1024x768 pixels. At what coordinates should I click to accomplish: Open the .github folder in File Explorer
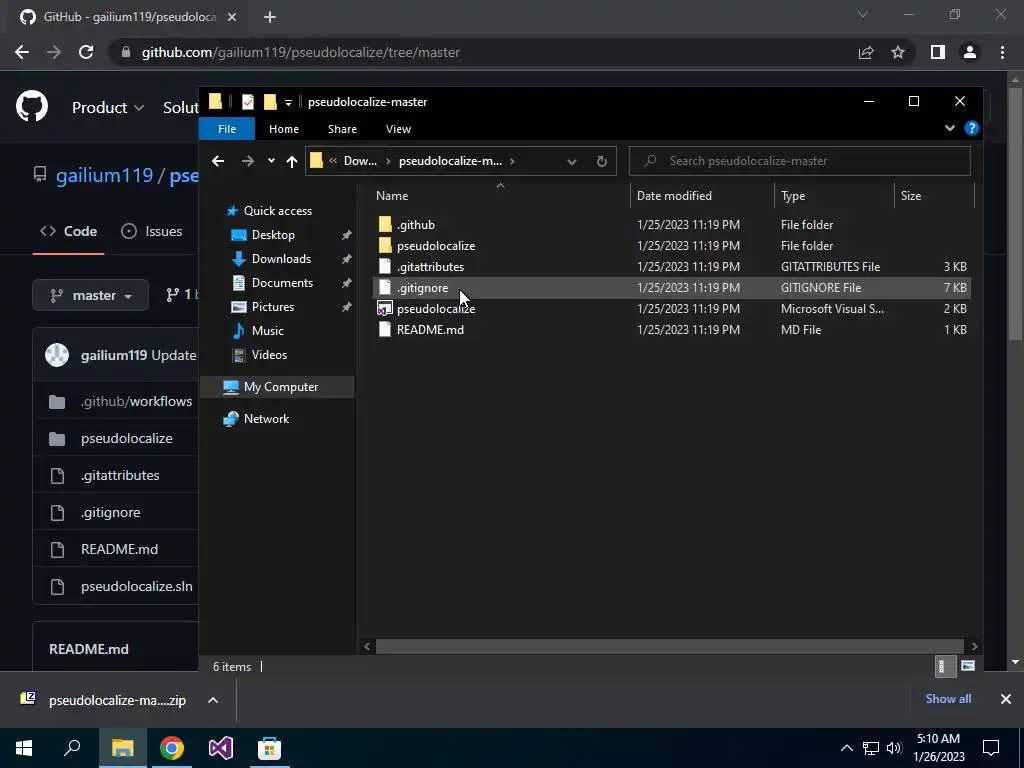[x=415, y=225]
